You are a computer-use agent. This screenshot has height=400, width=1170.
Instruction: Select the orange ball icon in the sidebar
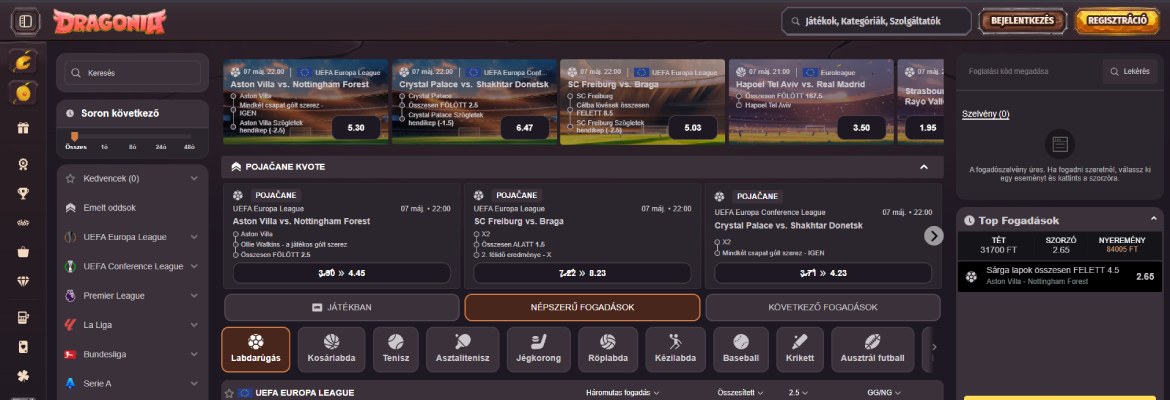coord(23,93)
